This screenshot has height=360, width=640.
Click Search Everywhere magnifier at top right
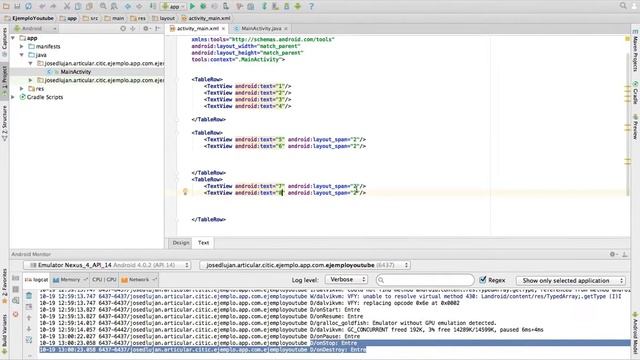point(623,6)
